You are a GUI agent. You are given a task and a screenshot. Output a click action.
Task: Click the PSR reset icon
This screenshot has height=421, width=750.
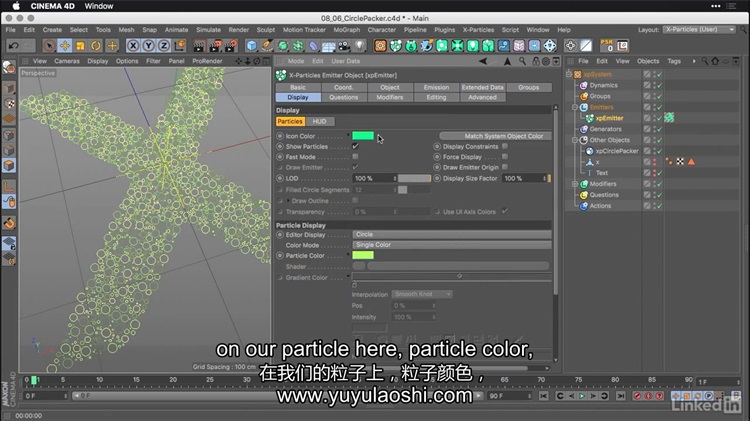click(607, 46)
